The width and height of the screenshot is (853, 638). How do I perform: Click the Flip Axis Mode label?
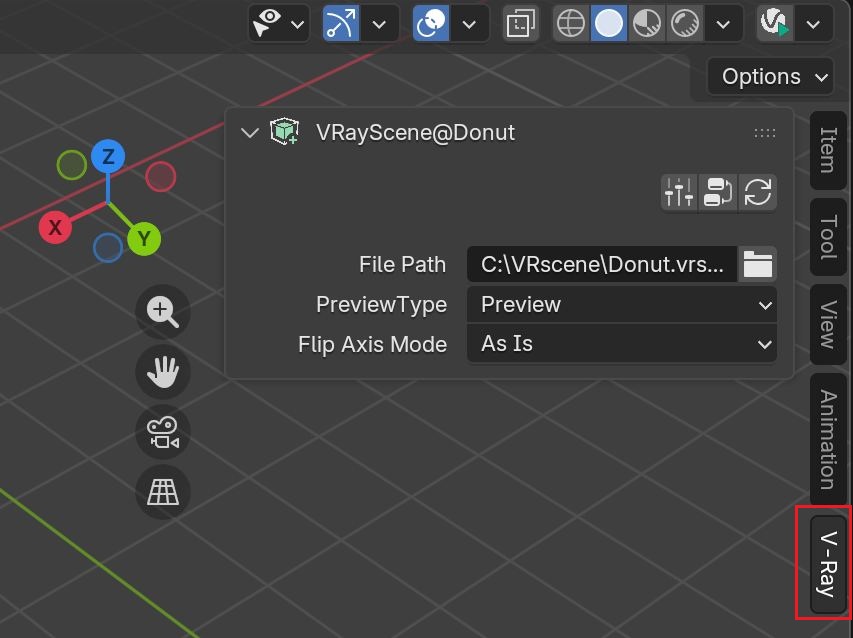(x=372, y=344)
